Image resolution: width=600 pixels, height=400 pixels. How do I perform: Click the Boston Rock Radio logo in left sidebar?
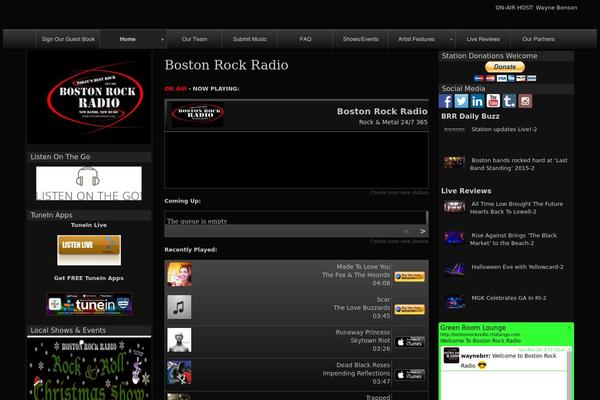point(89,98)
